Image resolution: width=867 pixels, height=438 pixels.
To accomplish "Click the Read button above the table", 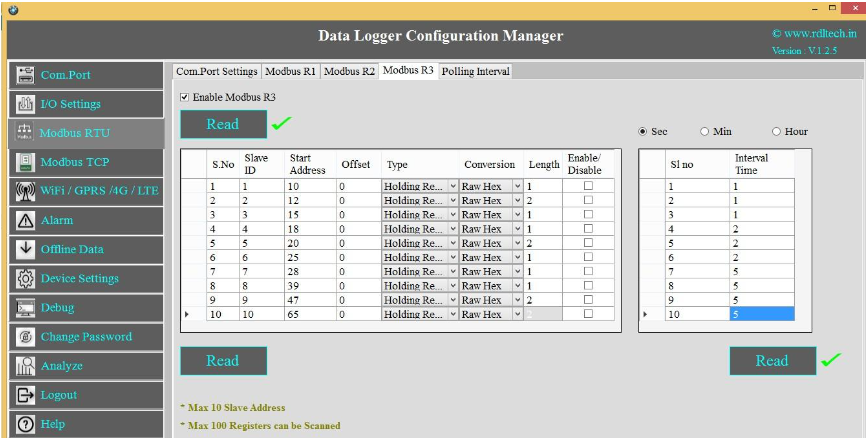I will 223,124.
